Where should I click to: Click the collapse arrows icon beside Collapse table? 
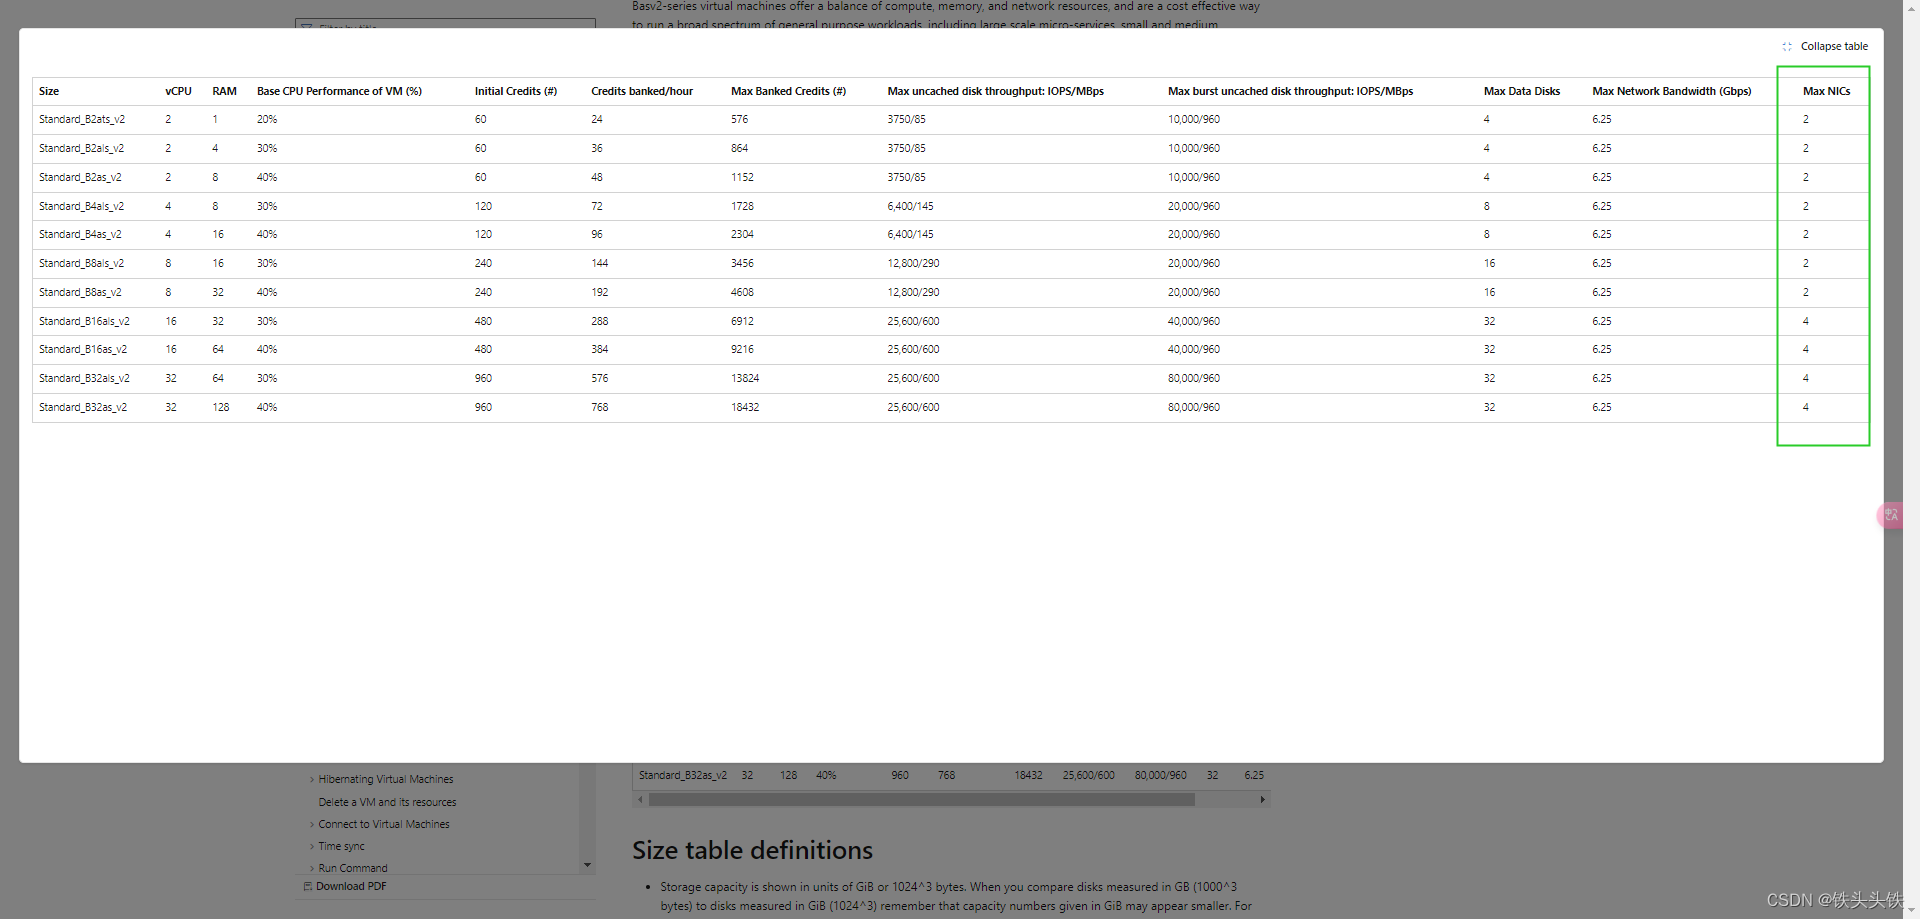click(x=1787, y=46)
